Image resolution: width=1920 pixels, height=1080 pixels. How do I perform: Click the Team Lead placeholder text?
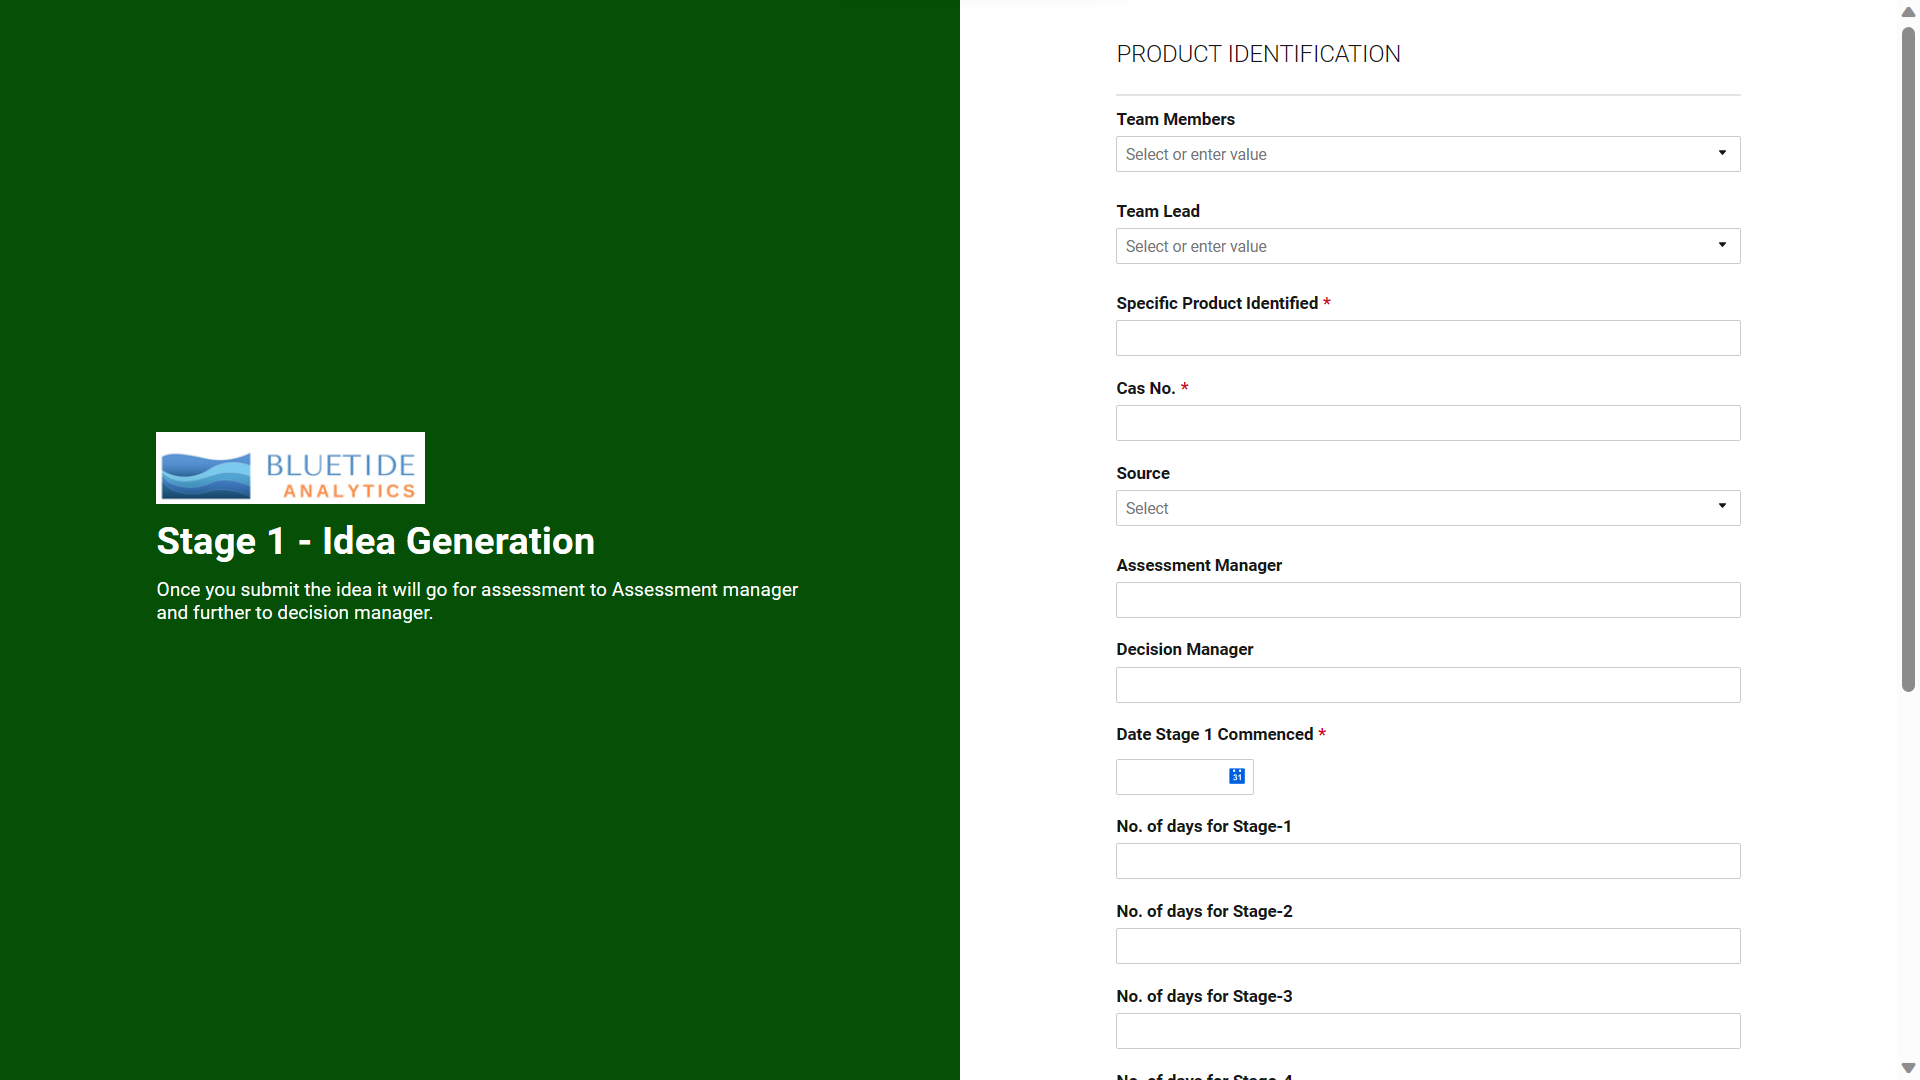coord(1196,246)
